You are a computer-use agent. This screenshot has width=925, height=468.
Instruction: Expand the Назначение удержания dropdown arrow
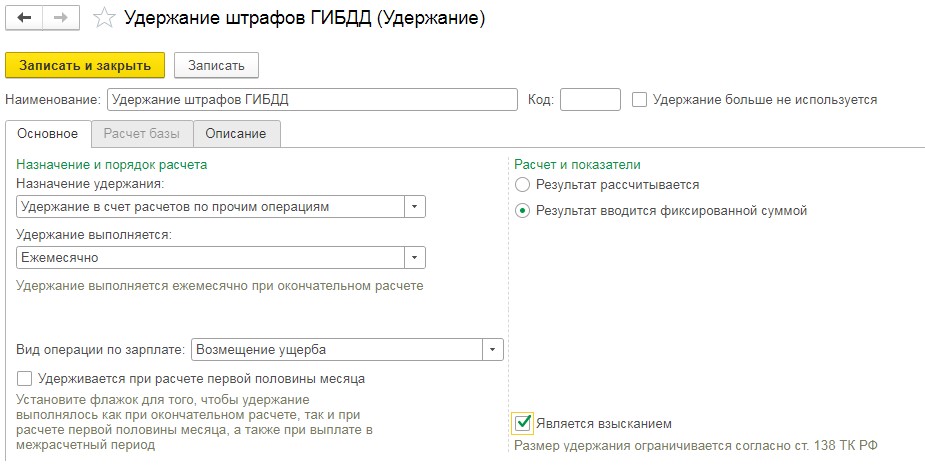pos(415,206)
